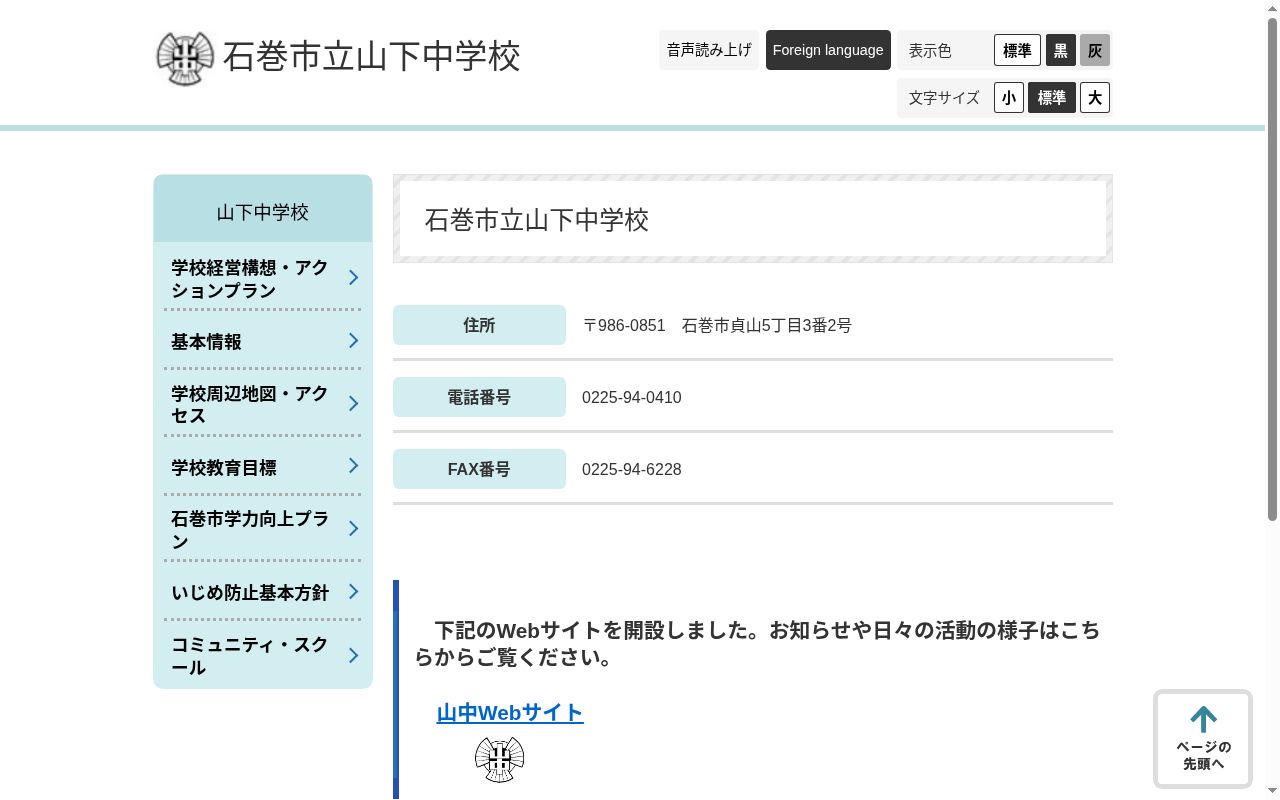Click chevron next to 学校経営構想・アクションプラン
The width and height of the screenshot is (1280, 800).
click(x=353, y=277)
